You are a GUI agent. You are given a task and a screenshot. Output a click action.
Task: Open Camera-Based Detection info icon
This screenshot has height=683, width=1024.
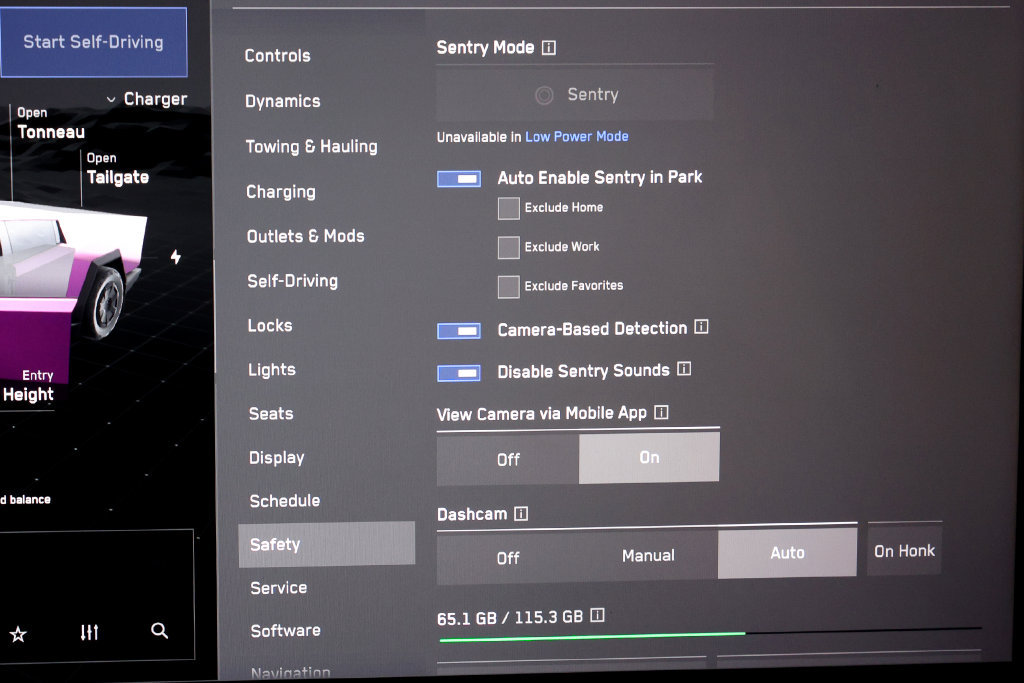point(701,326)
